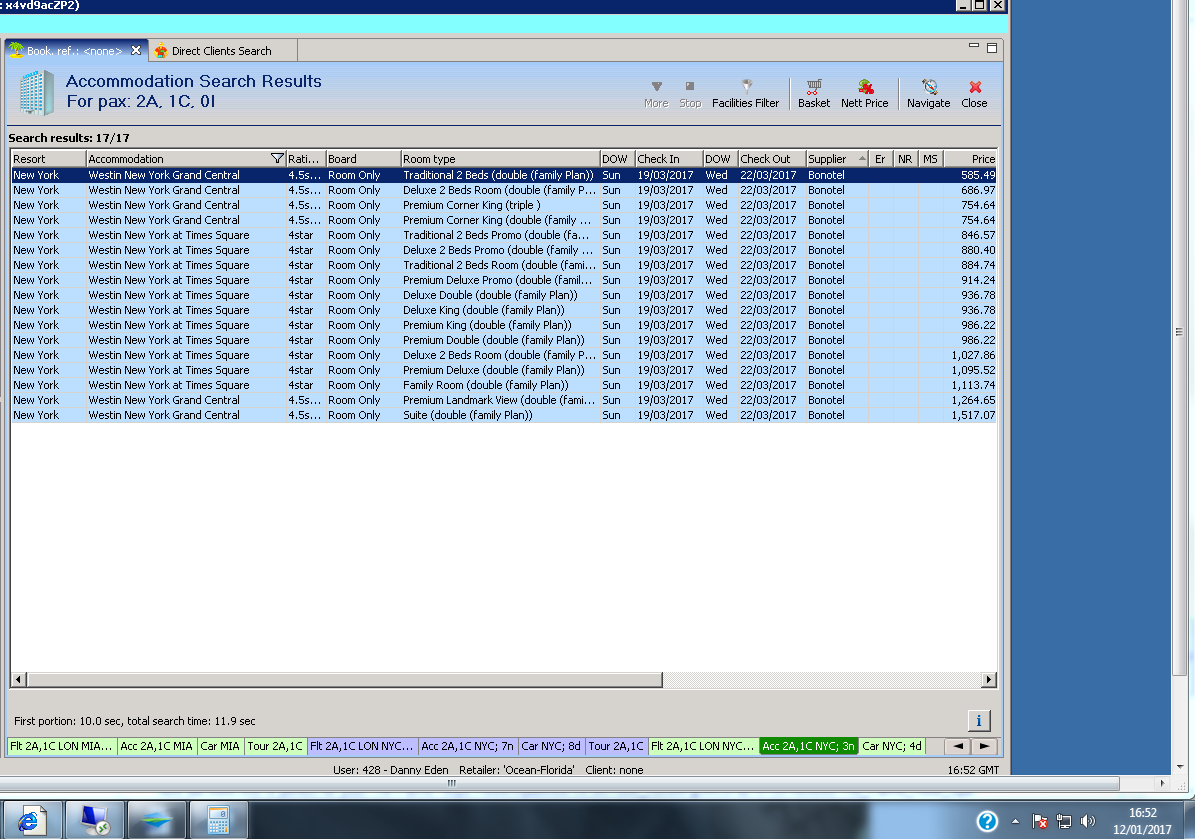Open the calculator taskbar icon
The height and width of the screenshot is (839, 1195).
[x=218, y=820]
